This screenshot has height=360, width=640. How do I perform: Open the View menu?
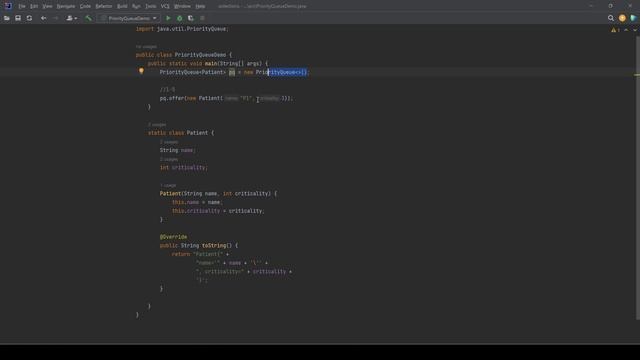(x=47, y=6)
